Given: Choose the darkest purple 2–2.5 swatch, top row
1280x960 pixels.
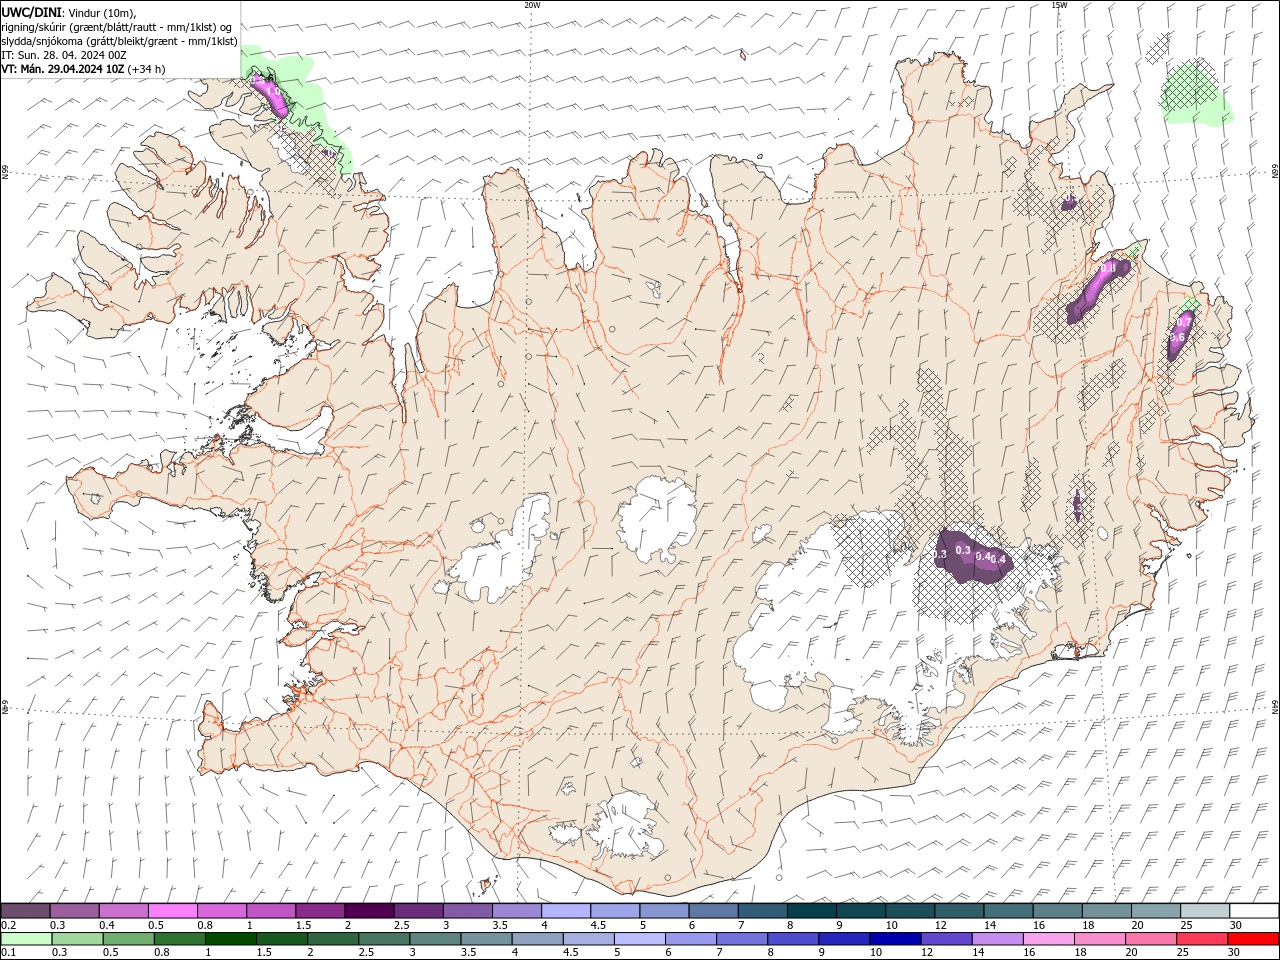Looking at the screenshot, I should 369,911.
